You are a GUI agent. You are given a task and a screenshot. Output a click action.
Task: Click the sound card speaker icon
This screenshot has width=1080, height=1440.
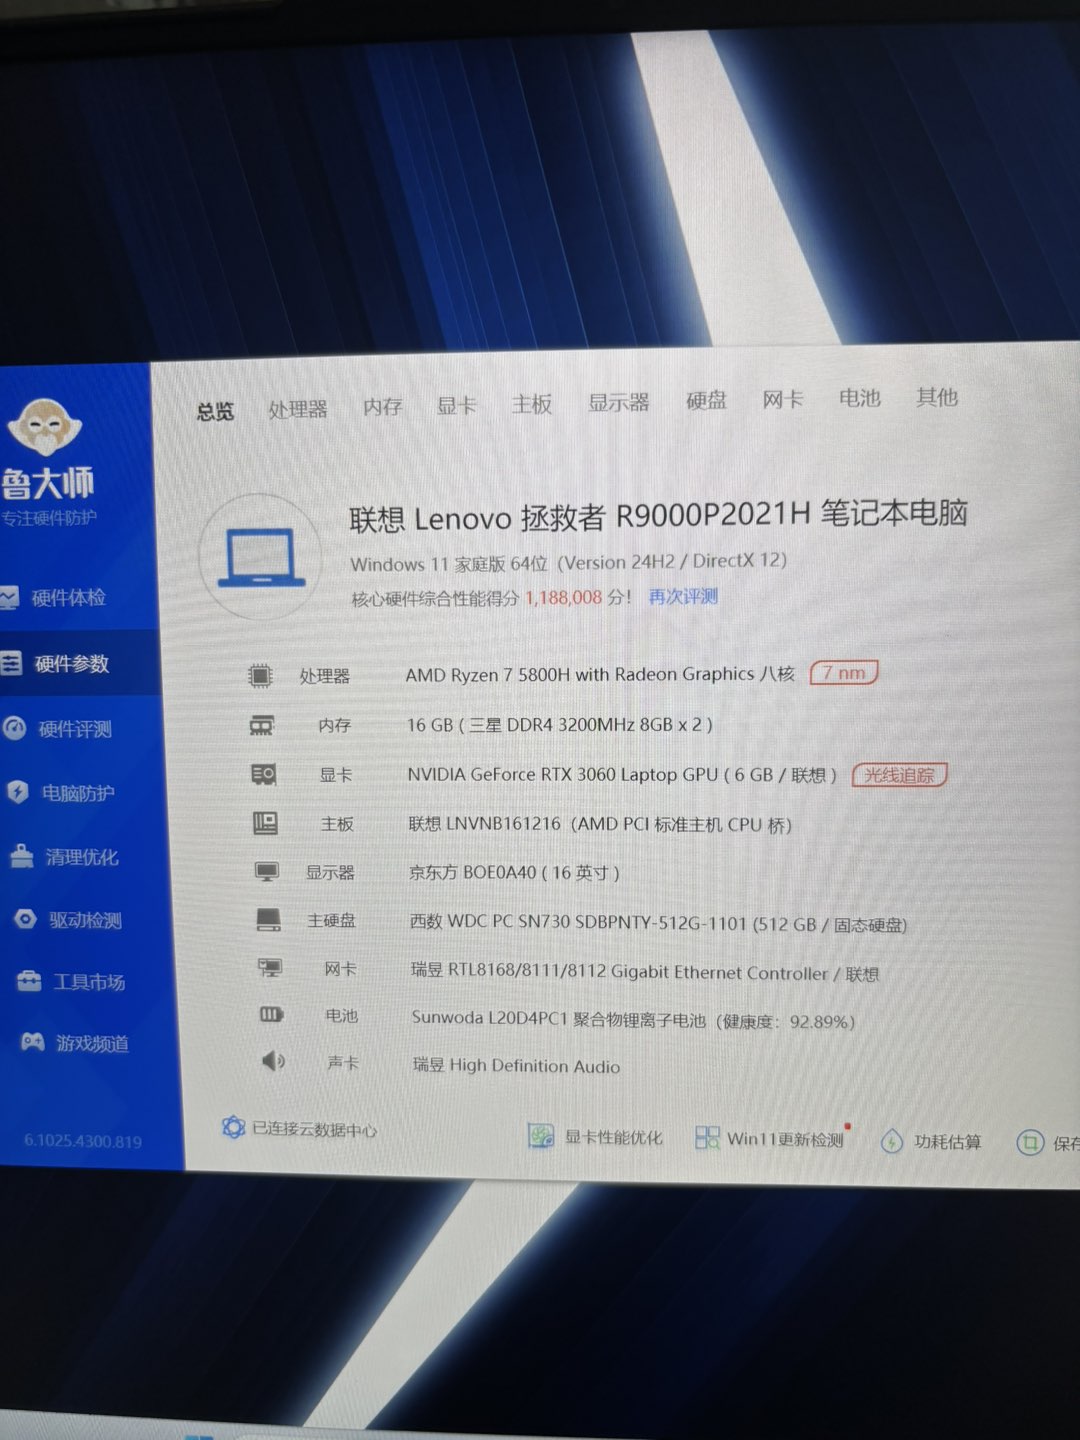[x=273, y=1060]
